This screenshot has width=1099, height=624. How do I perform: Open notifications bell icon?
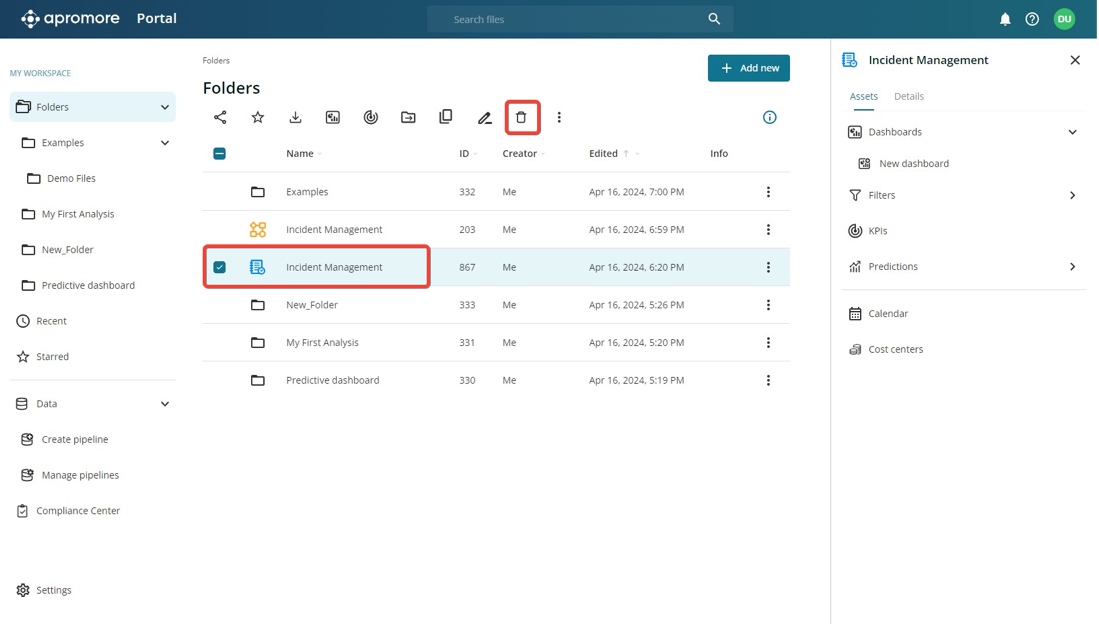pos(1005,19)
